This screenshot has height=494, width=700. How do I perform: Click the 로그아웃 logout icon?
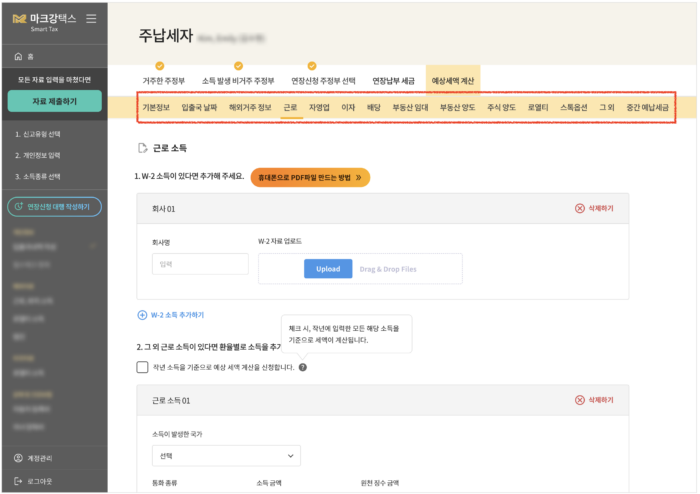point(18,481)
